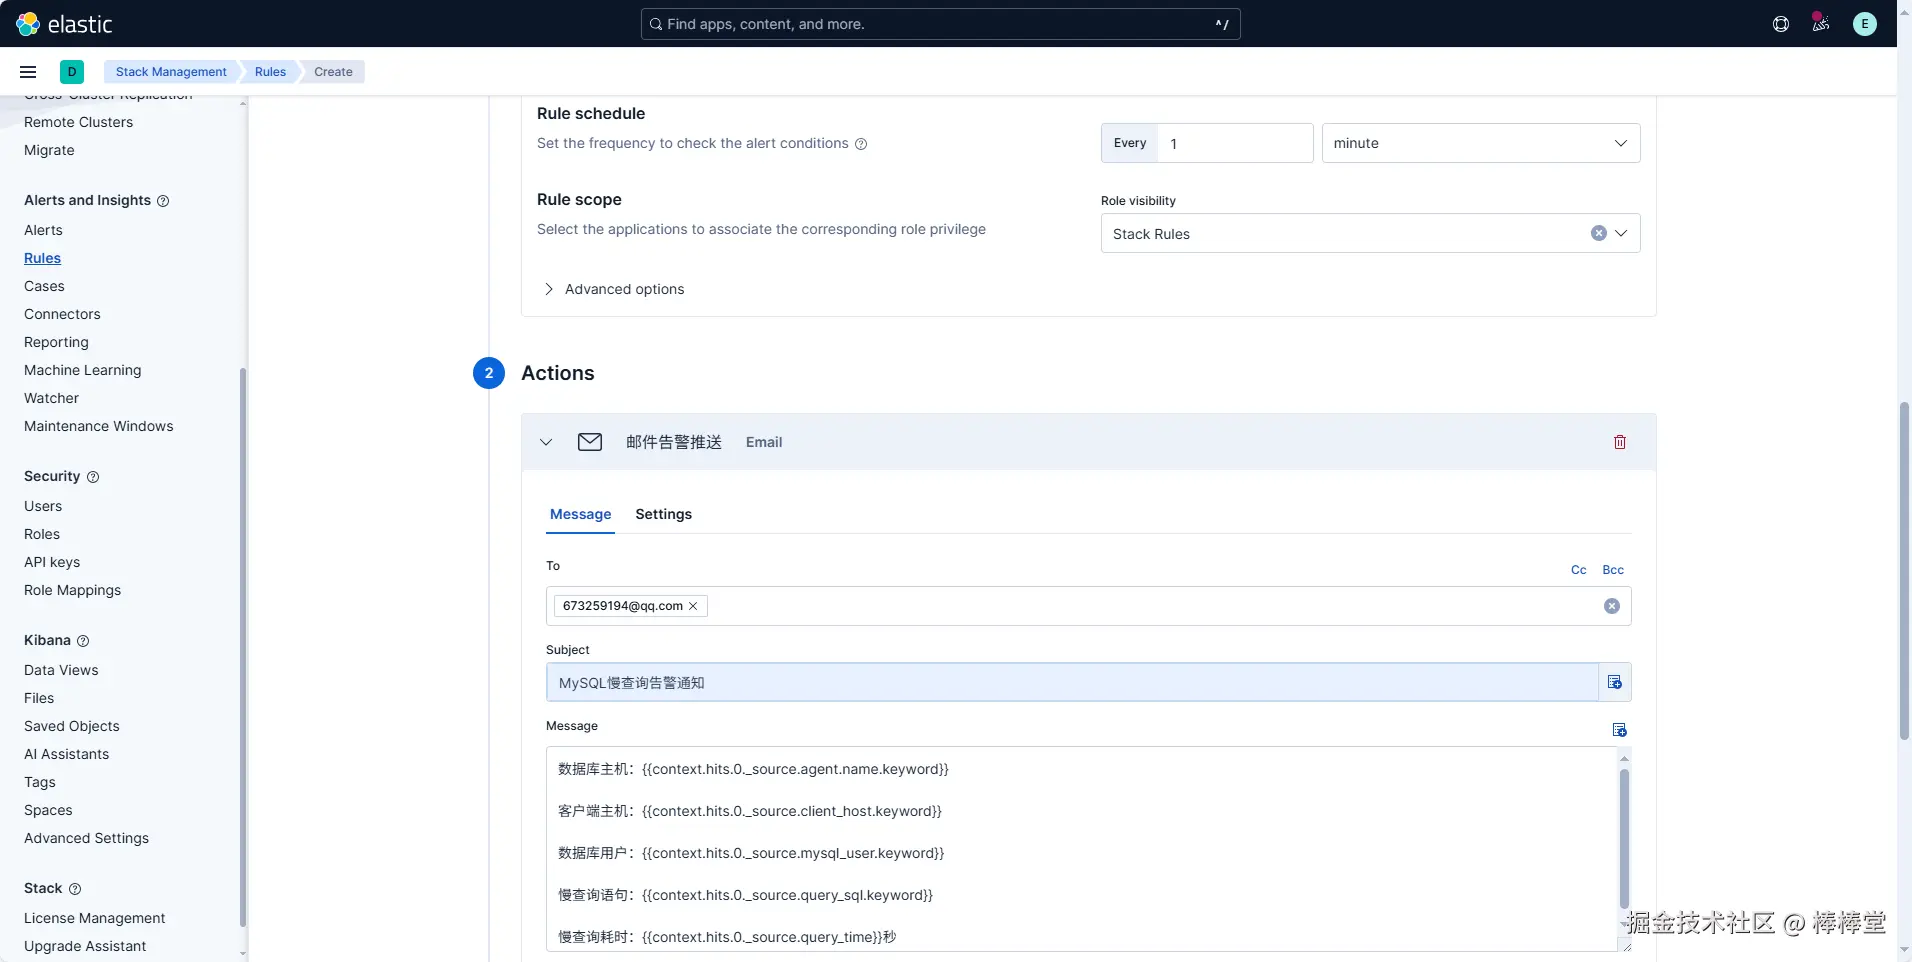
Task: Switch to the Settings tab
Action: (x=664, y=514)
